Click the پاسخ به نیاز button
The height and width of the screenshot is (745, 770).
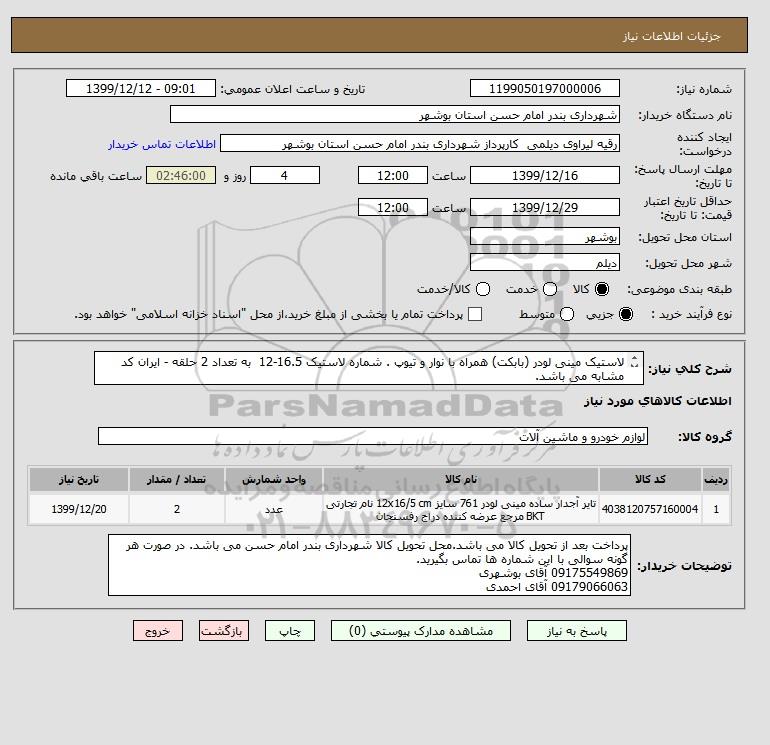(577, 631)
